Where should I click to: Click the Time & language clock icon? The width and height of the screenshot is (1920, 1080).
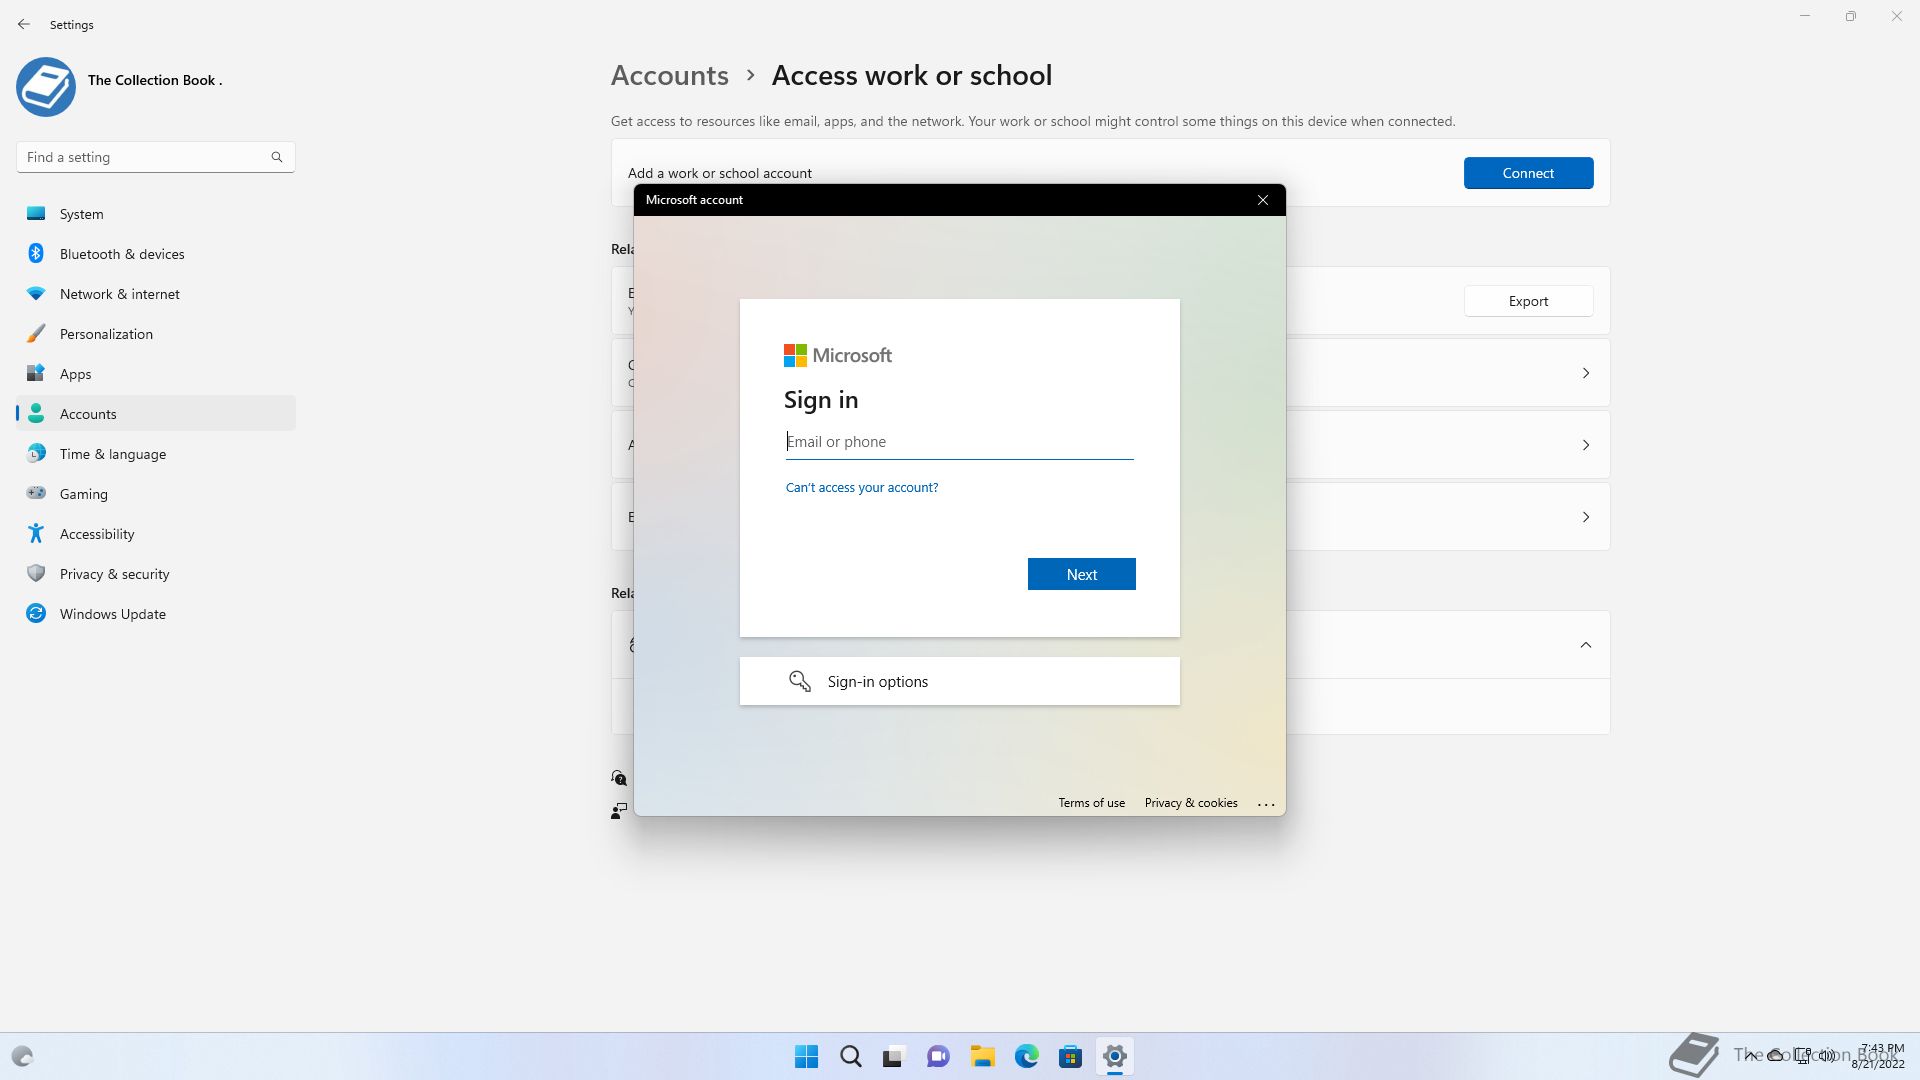tap(36, 454)
